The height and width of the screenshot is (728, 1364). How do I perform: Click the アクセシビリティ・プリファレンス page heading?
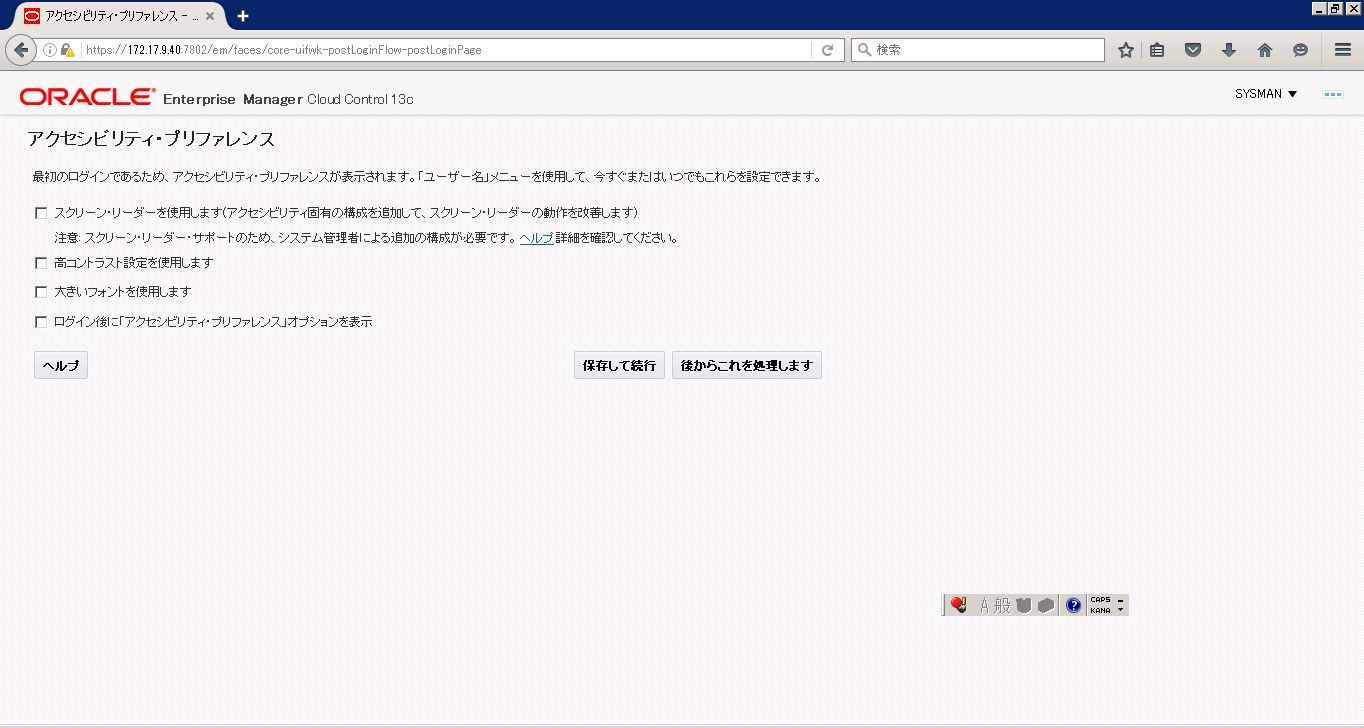click(x=151, y=139)
